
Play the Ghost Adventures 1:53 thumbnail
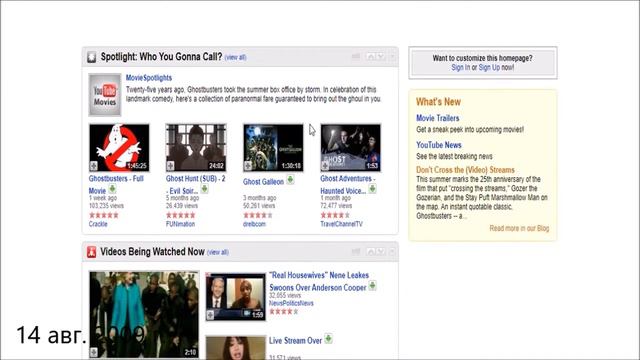(351, 148)
